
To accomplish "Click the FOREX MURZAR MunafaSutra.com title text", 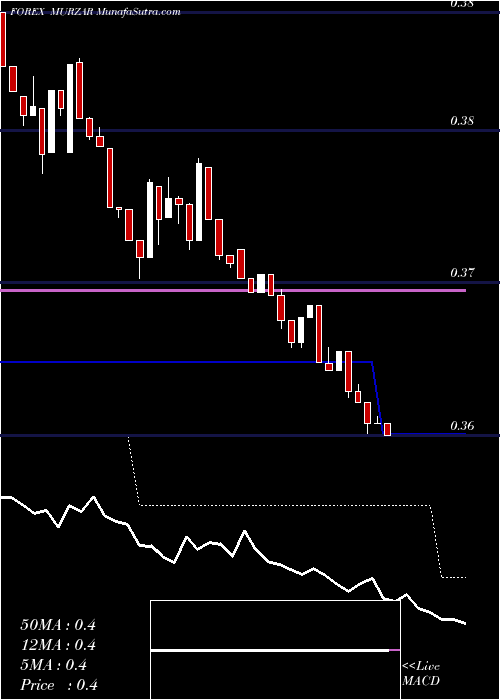I will coord(96,12).
